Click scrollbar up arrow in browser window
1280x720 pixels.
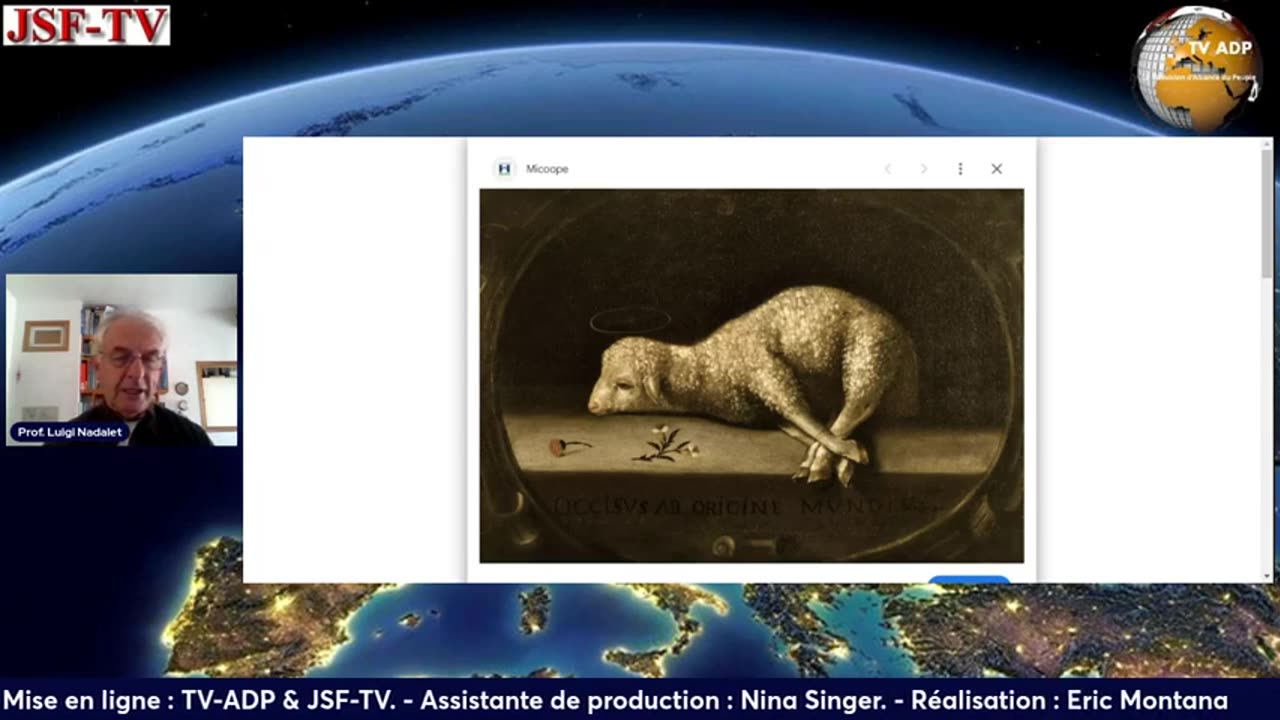(1267, 145)
